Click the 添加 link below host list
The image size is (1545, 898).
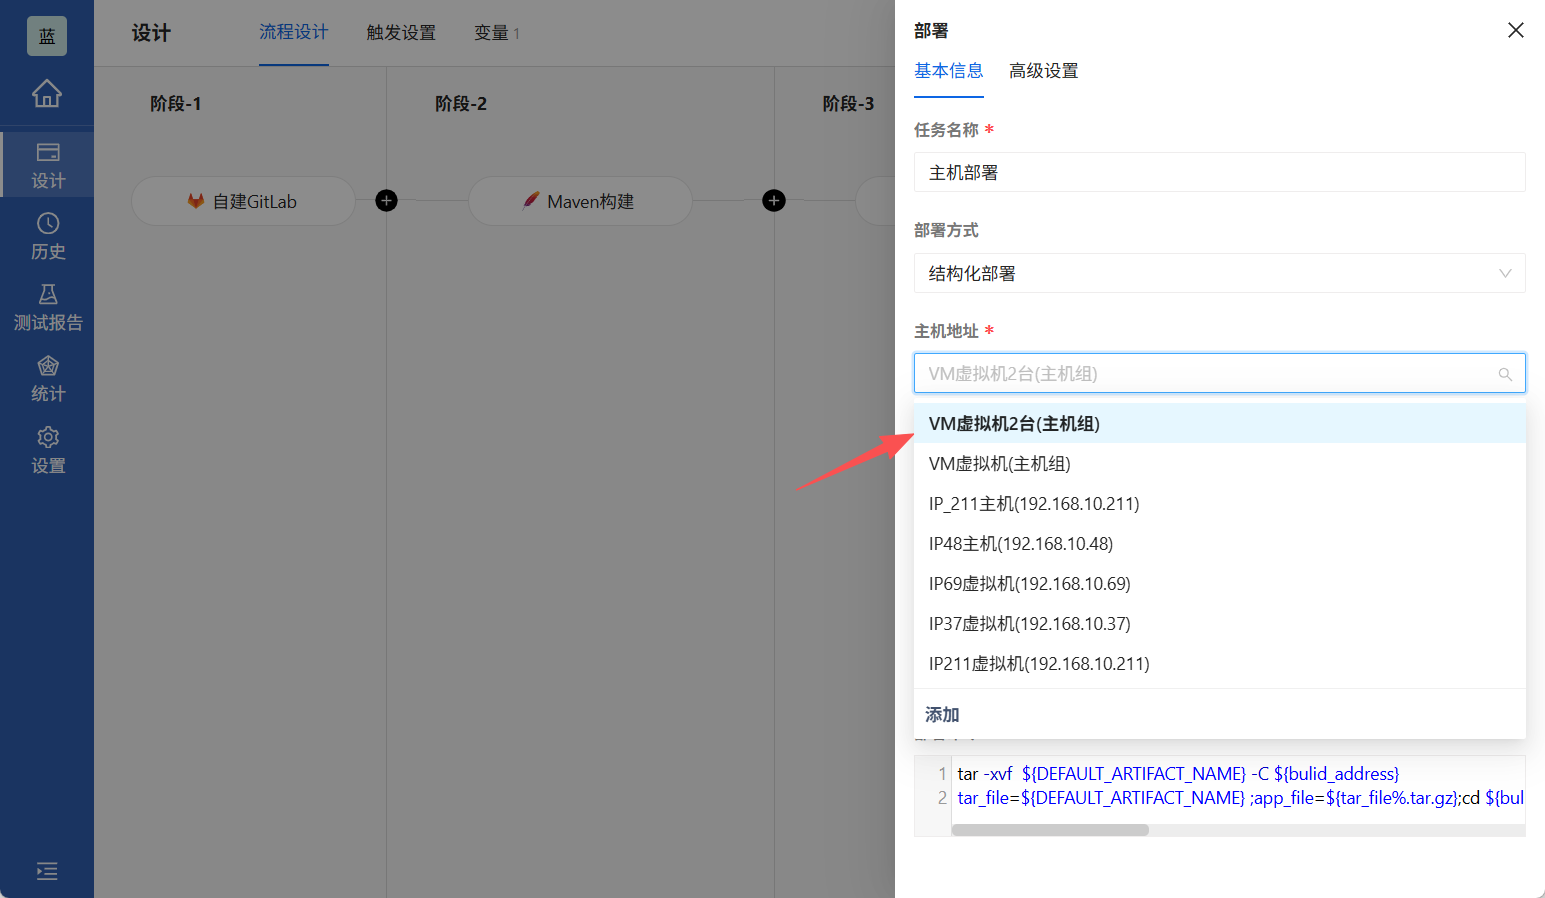[x=941, y=714]
